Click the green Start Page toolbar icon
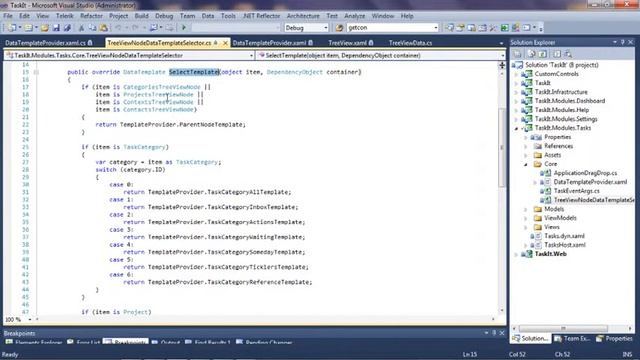Viewport: 640px width, 360px height. [x=504, y=28]
